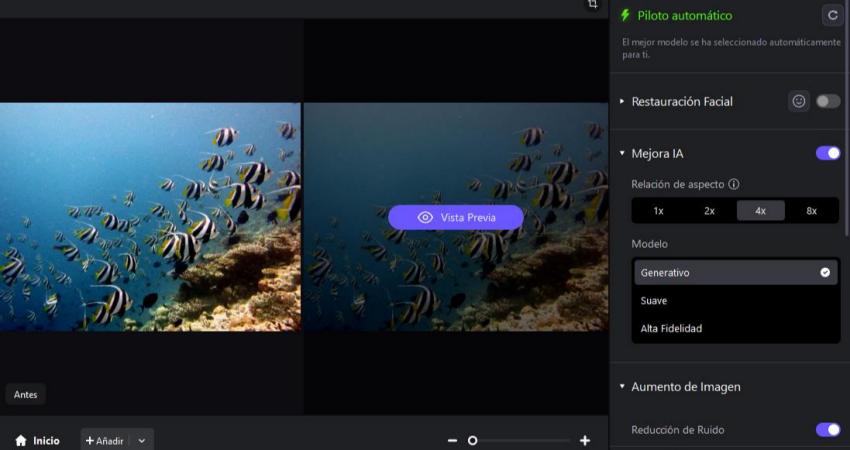Click the green lightning Piloto automático icon

[625, 16]
